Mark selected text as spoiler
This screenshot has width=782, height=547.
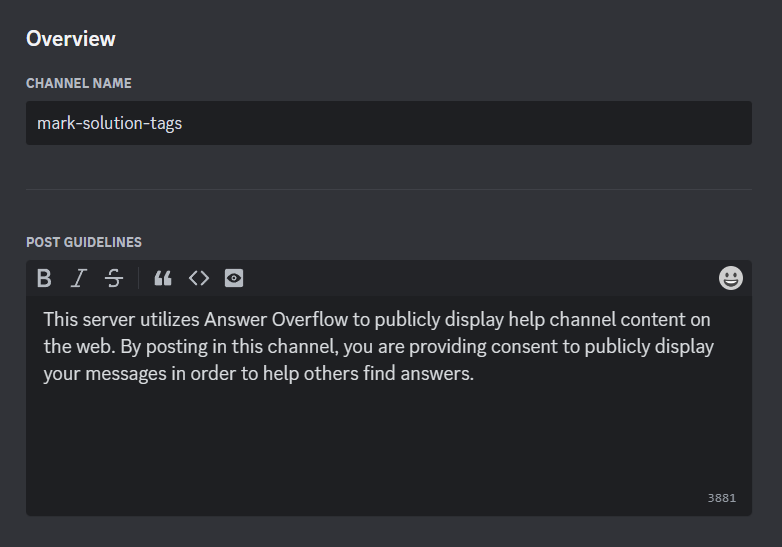click(234, 278)
